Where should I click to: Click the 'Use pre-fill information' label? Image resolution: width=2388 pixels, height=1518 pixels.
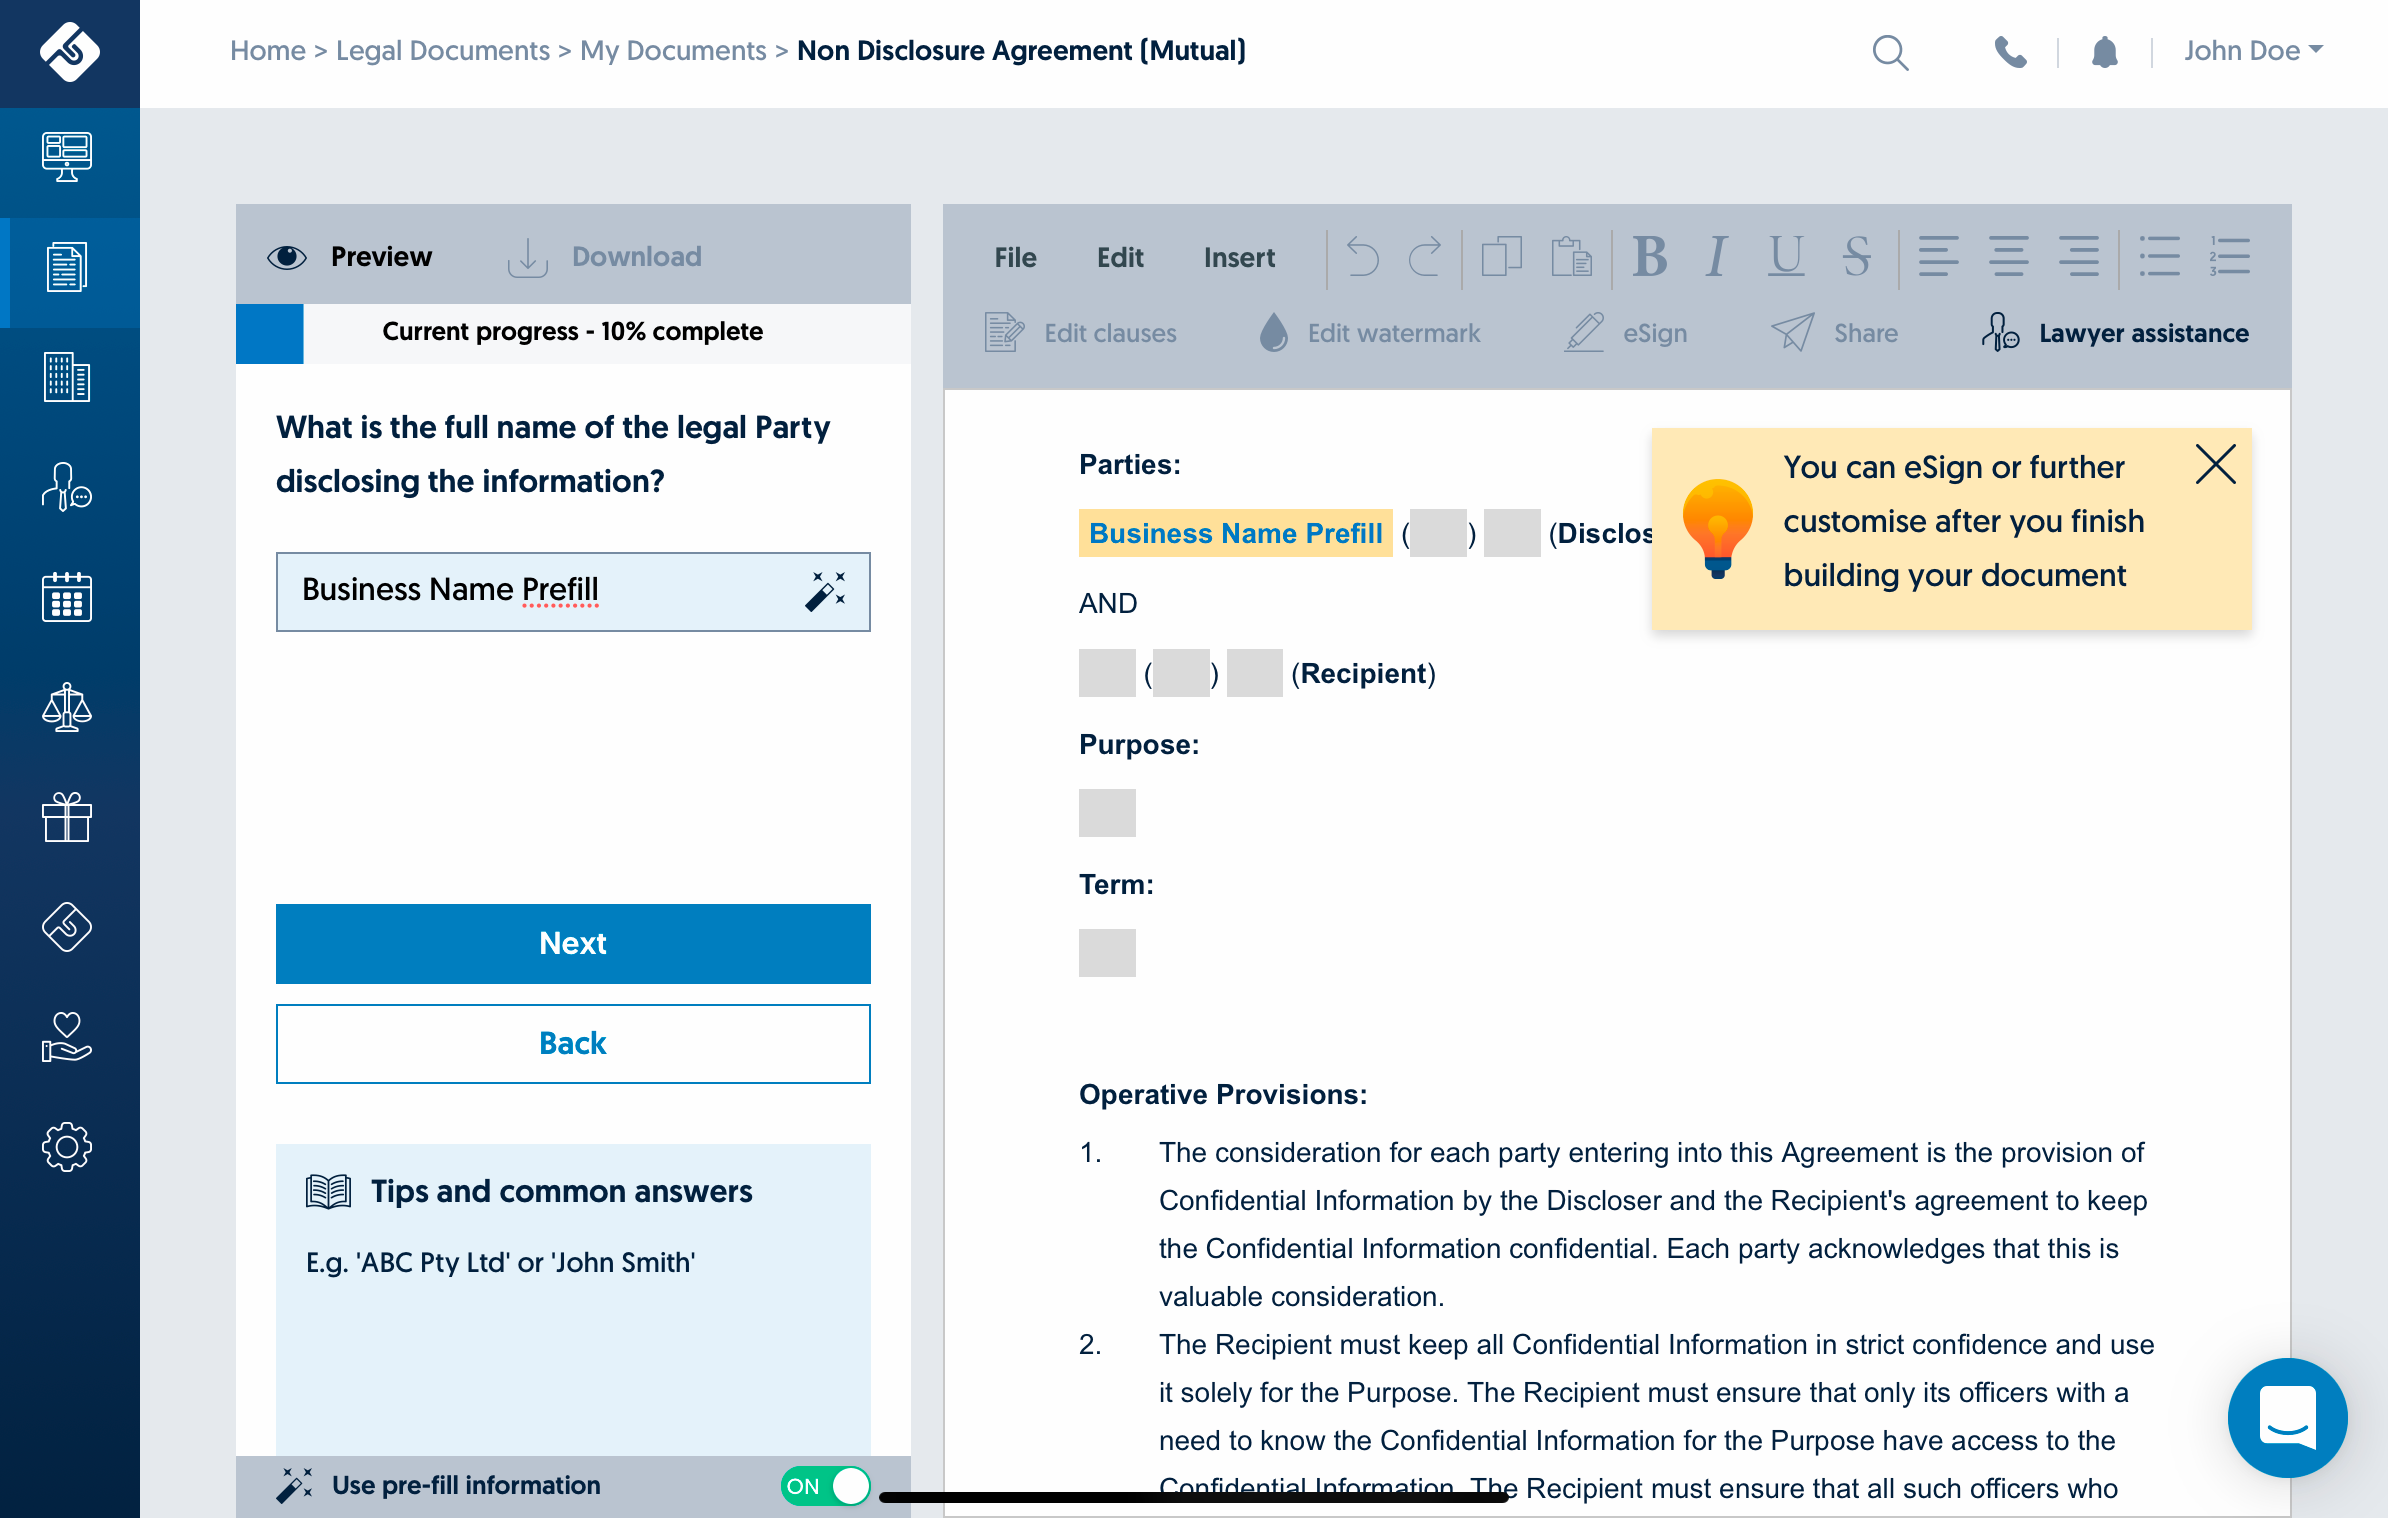click(466, 1485)
